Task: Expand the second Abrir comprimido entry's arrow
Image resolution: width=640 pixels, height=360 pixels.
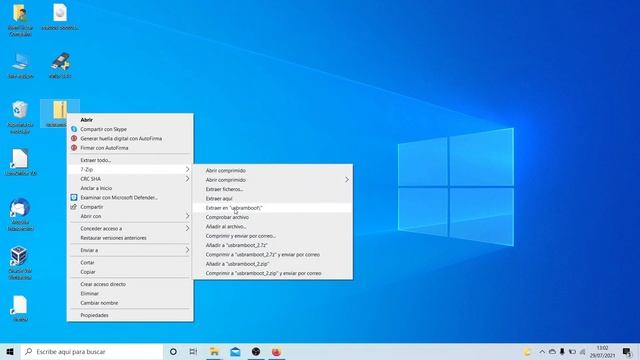Action: click(x=347, y=180)
